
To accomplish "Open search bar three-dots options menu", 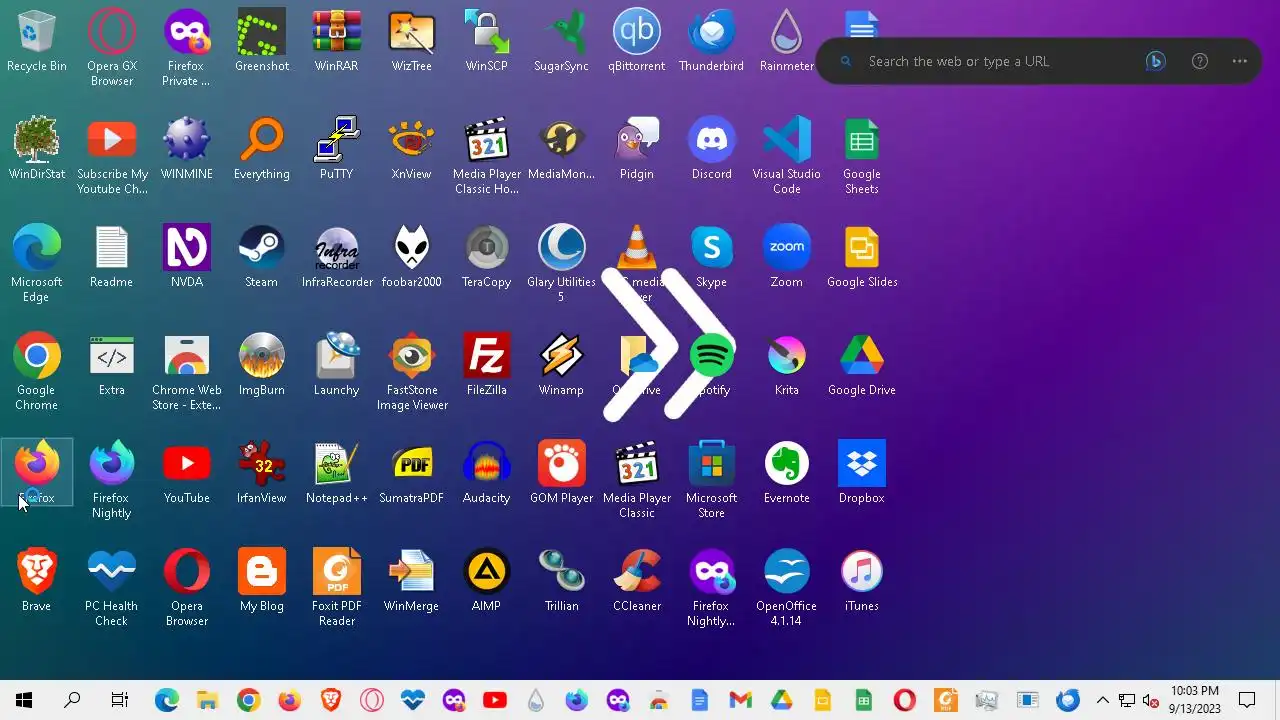I will tap(1240, 61).
